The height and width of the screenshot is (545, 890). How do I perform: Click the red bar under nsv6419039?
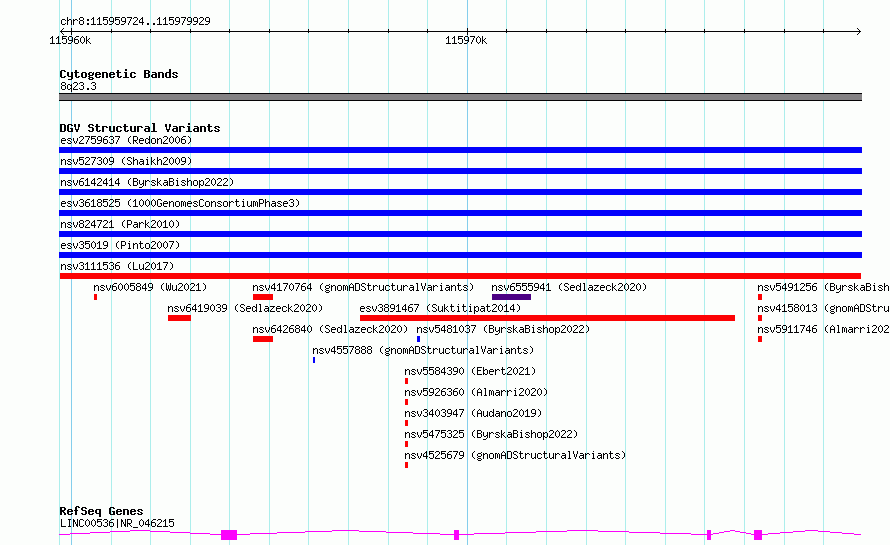tap(179, 318)
